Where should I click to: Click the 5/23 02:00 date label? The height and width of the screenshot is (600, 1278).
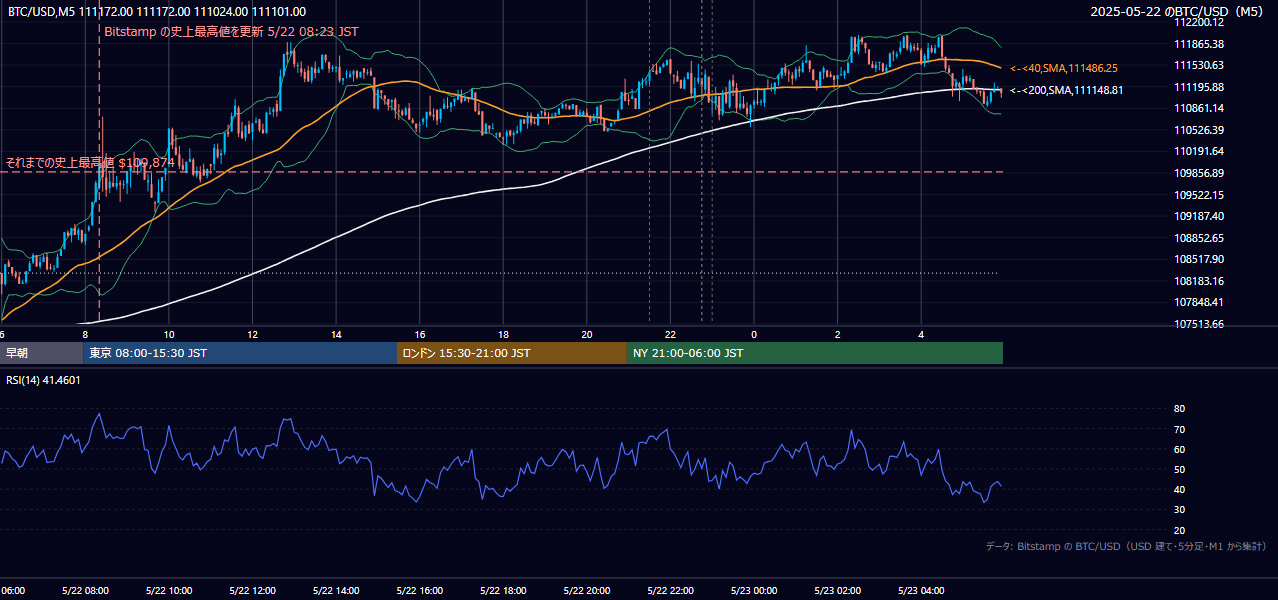(836, 590)
